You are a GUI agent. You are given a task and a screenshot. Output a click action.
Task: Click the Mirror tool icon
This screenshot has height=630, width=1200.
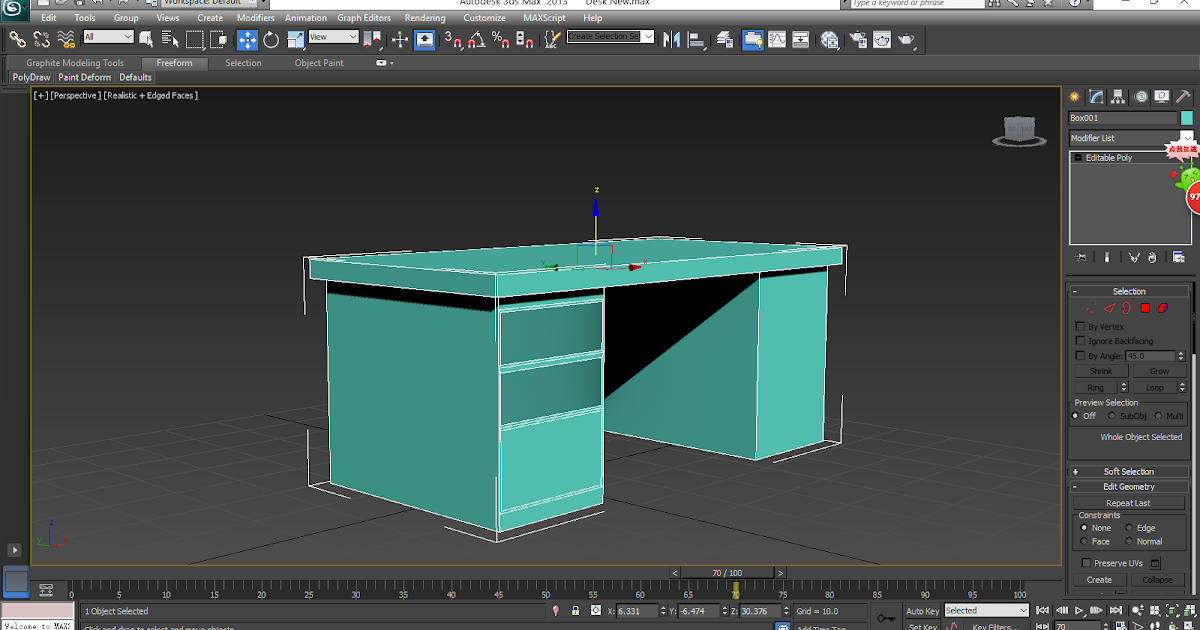671,40
